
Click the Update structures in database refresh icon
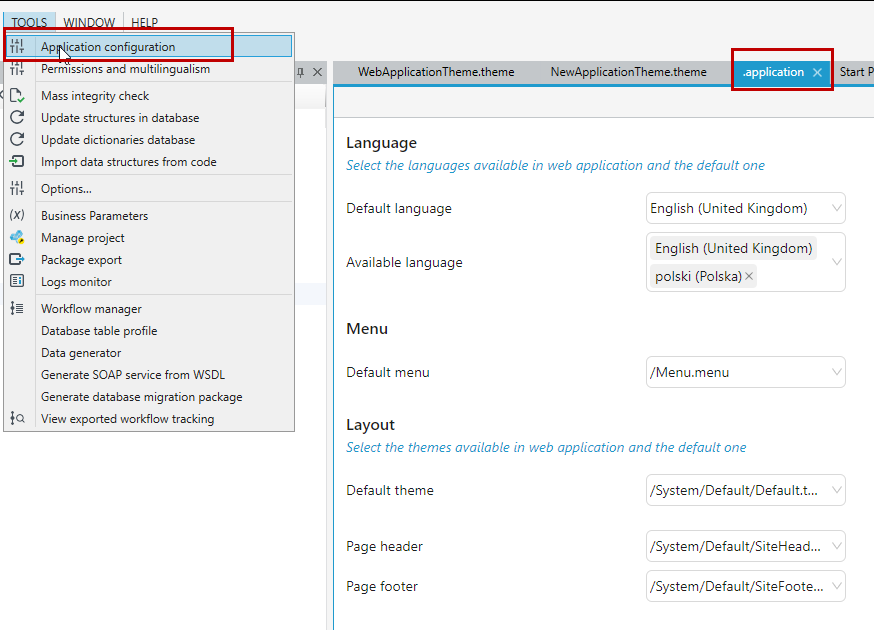17,118
